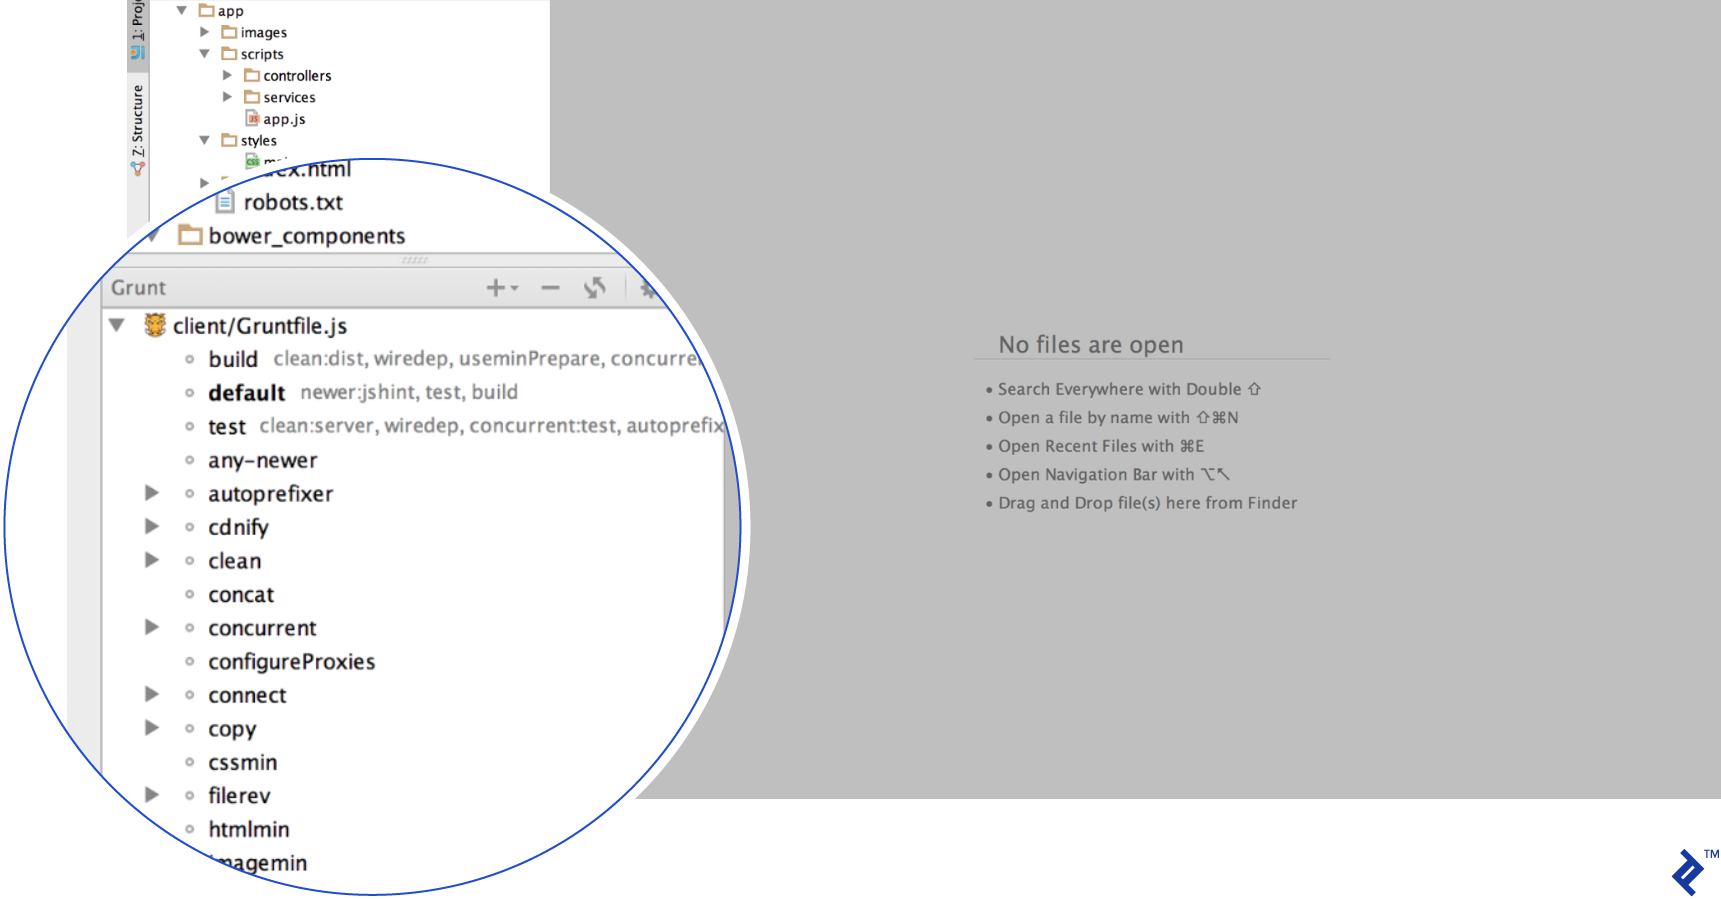The image size is (1721, 899).
Task: Expand the controllers folder
Action: [x=227, y=75]
